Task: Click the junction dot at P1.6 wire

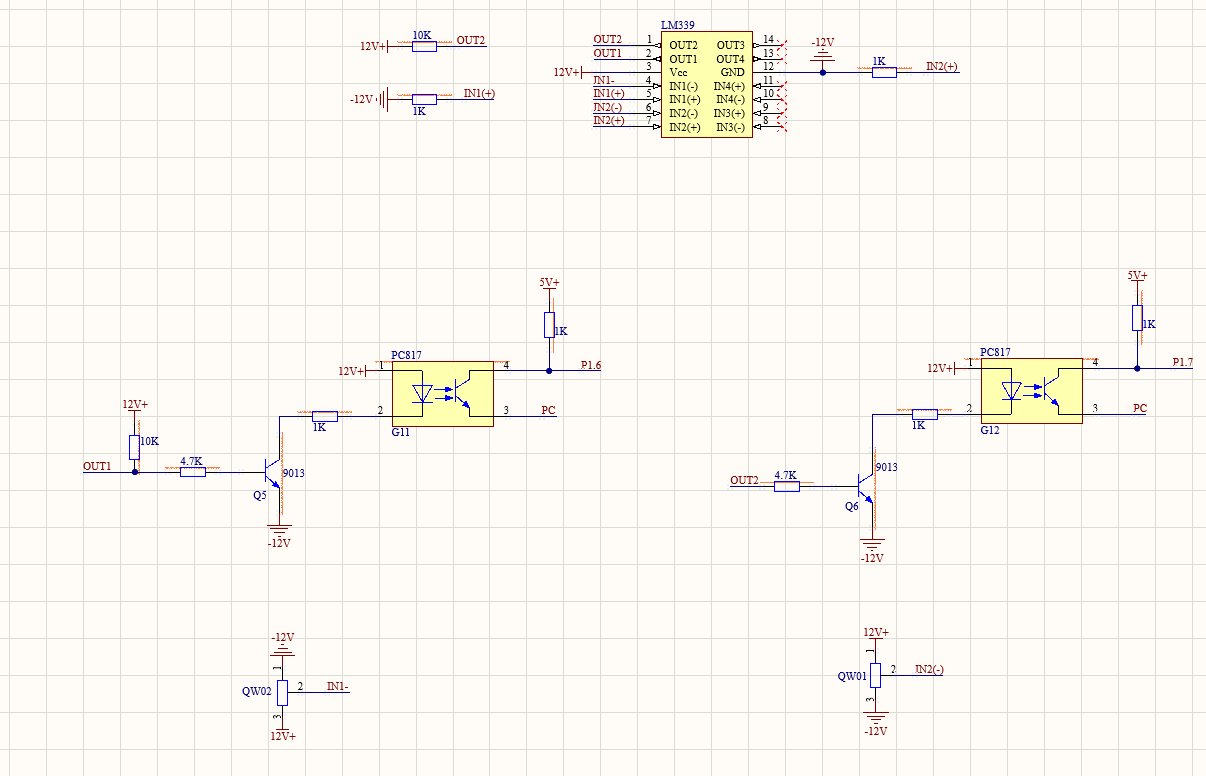Action: (x=549, y=371)
